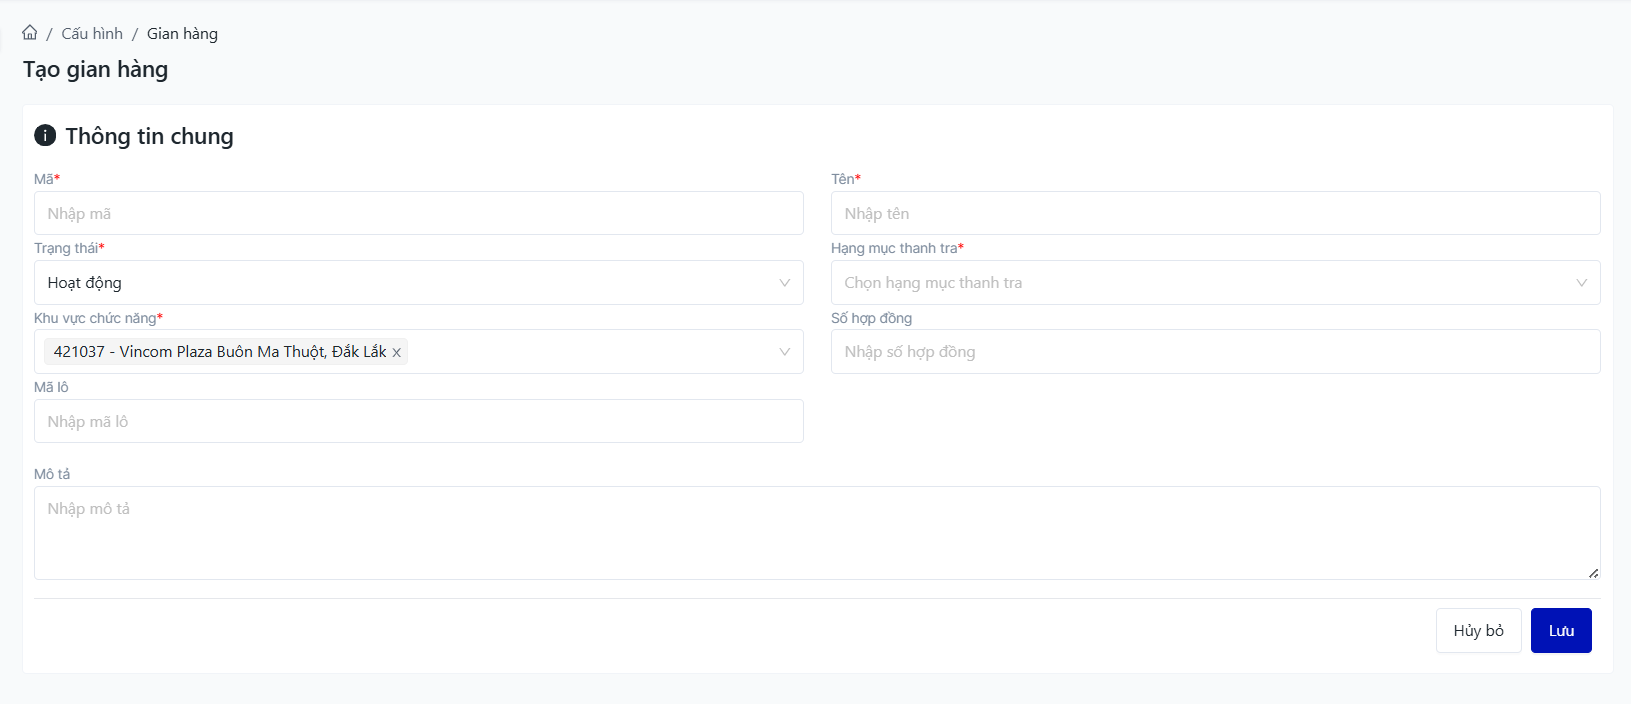Go to Cấu hình breadcrumb
This screenshot has height=704, width=1631.
92,34
